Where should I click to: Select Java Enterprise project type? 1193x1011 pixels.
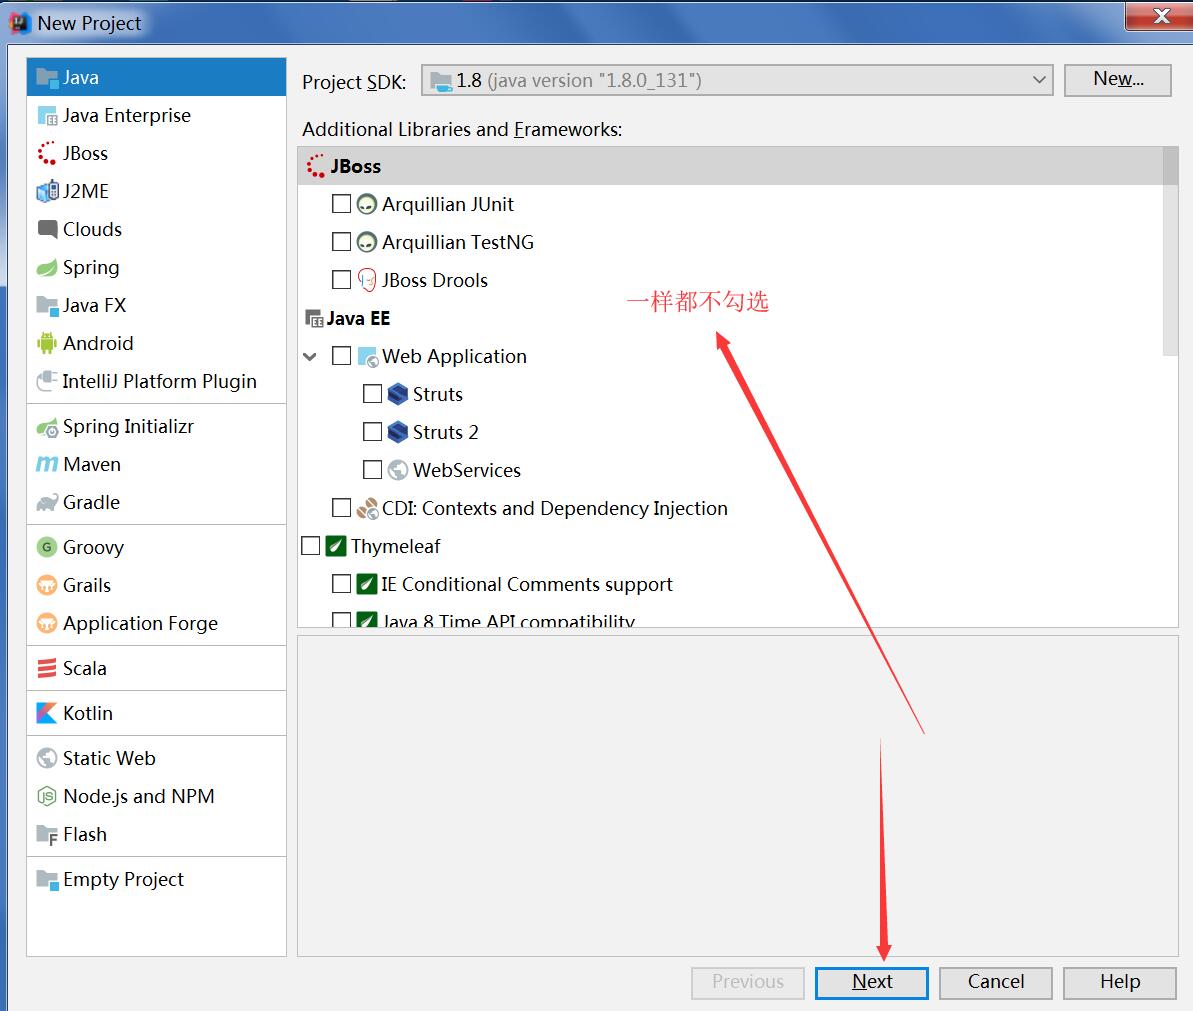click(x=156, y=116)
